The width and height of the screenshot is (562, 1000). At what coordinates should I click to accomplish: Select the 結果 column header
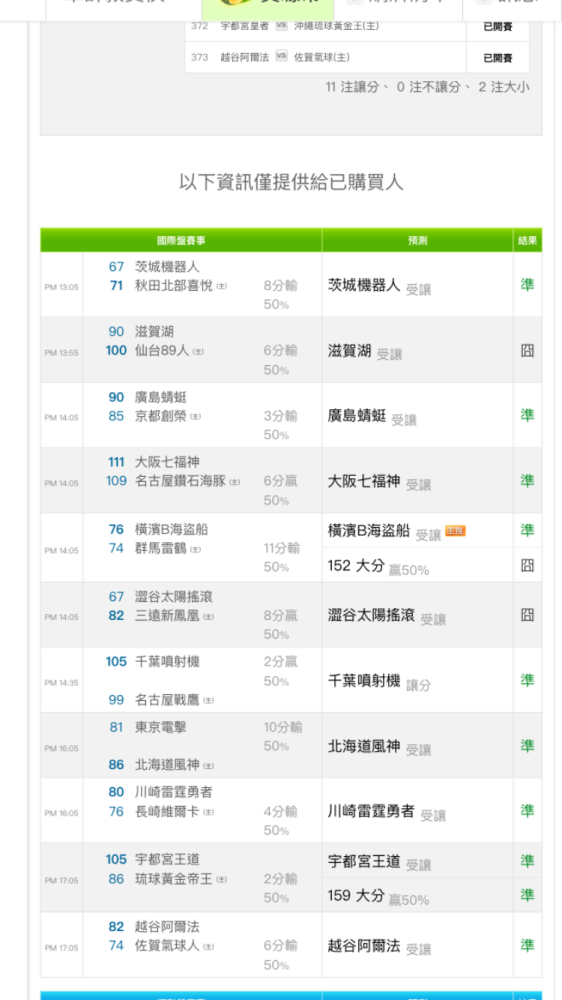pos(528,240)
